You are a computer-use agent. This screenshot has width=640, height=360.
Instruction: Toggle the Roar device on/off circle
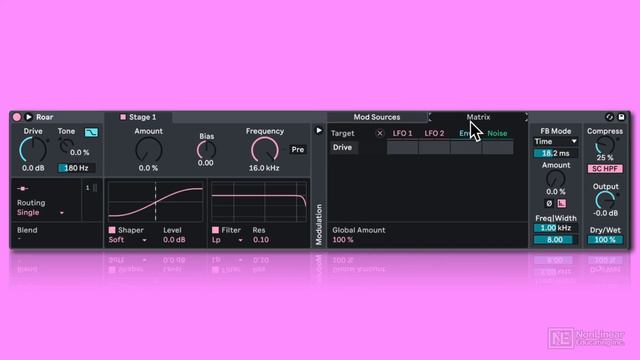(17, 117)
